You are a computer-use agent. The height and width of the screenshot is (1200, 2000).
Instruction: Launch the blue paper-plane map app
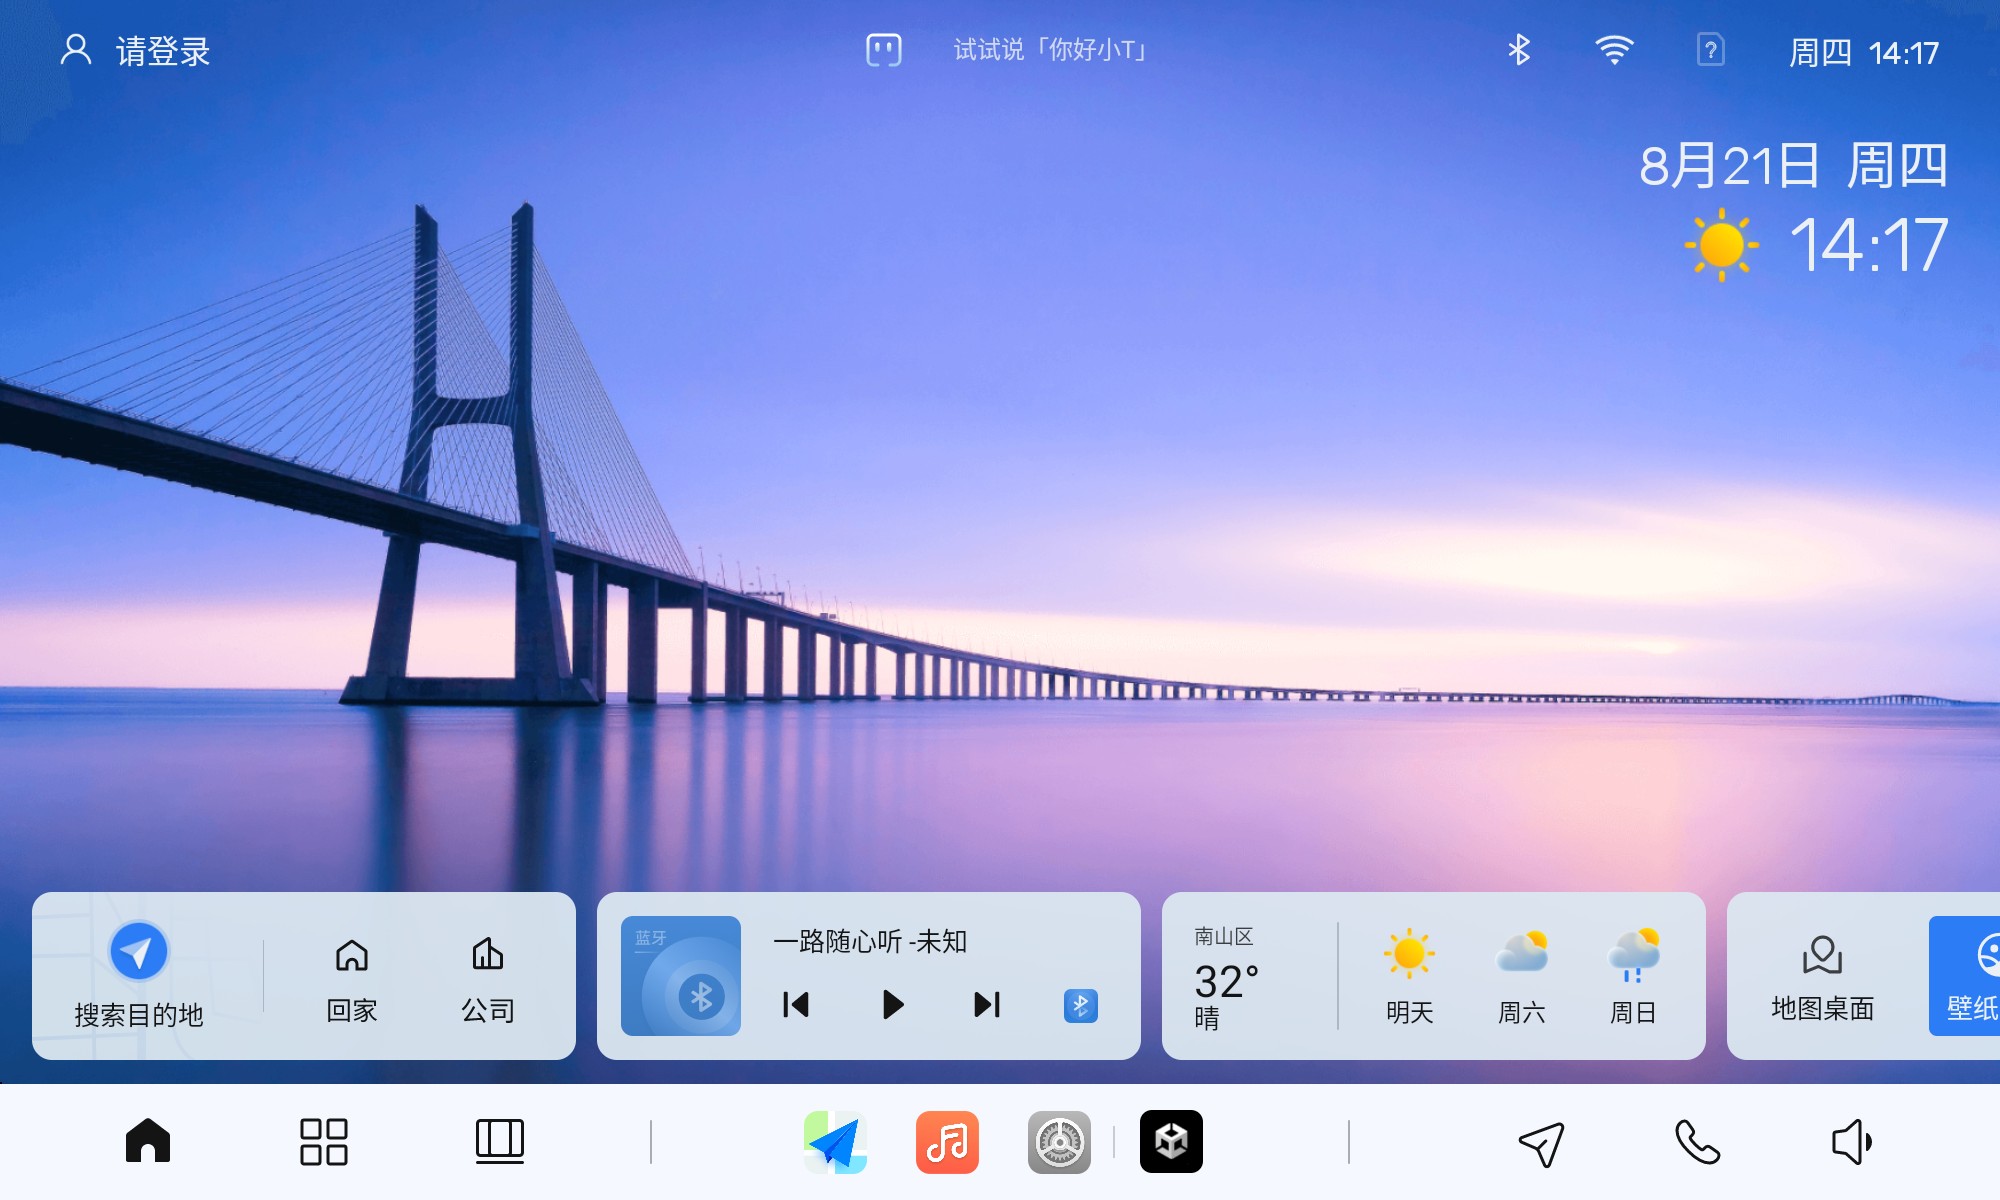[x=835, y=1142]
